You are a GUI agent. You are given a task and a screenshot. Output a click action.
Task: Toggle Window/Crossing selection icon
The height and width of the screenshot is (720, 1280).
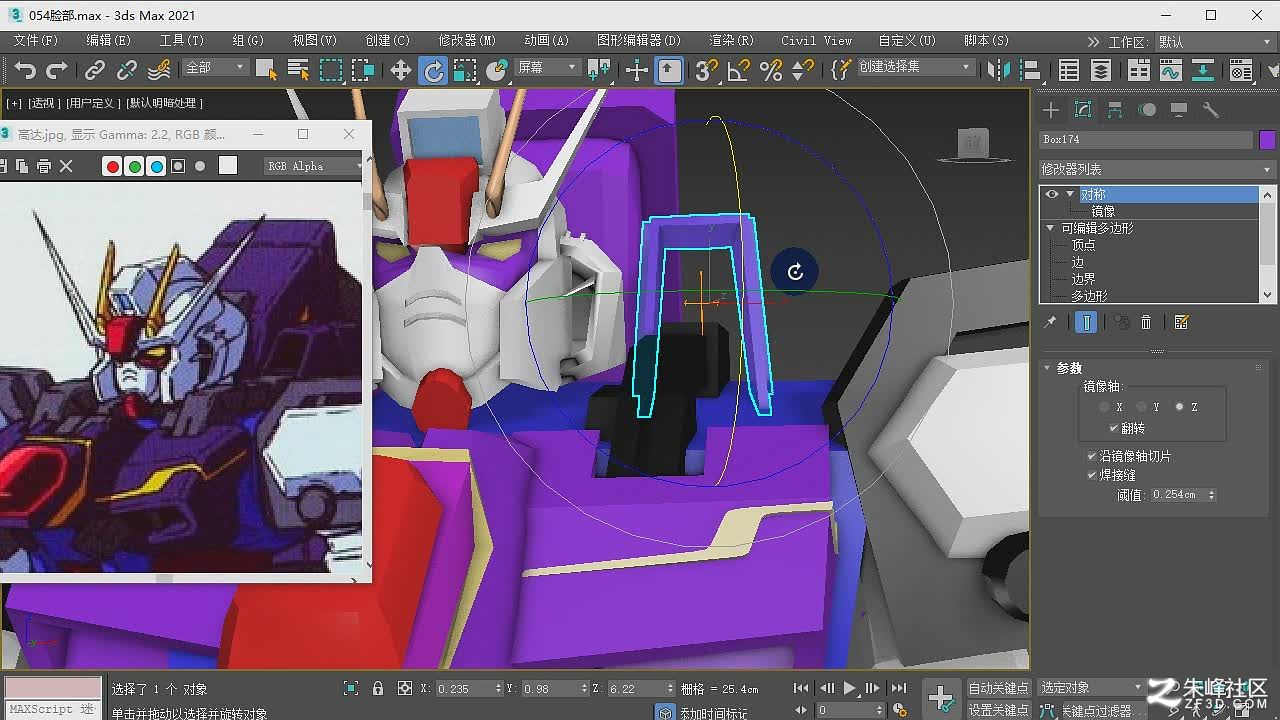pos(363,69)
